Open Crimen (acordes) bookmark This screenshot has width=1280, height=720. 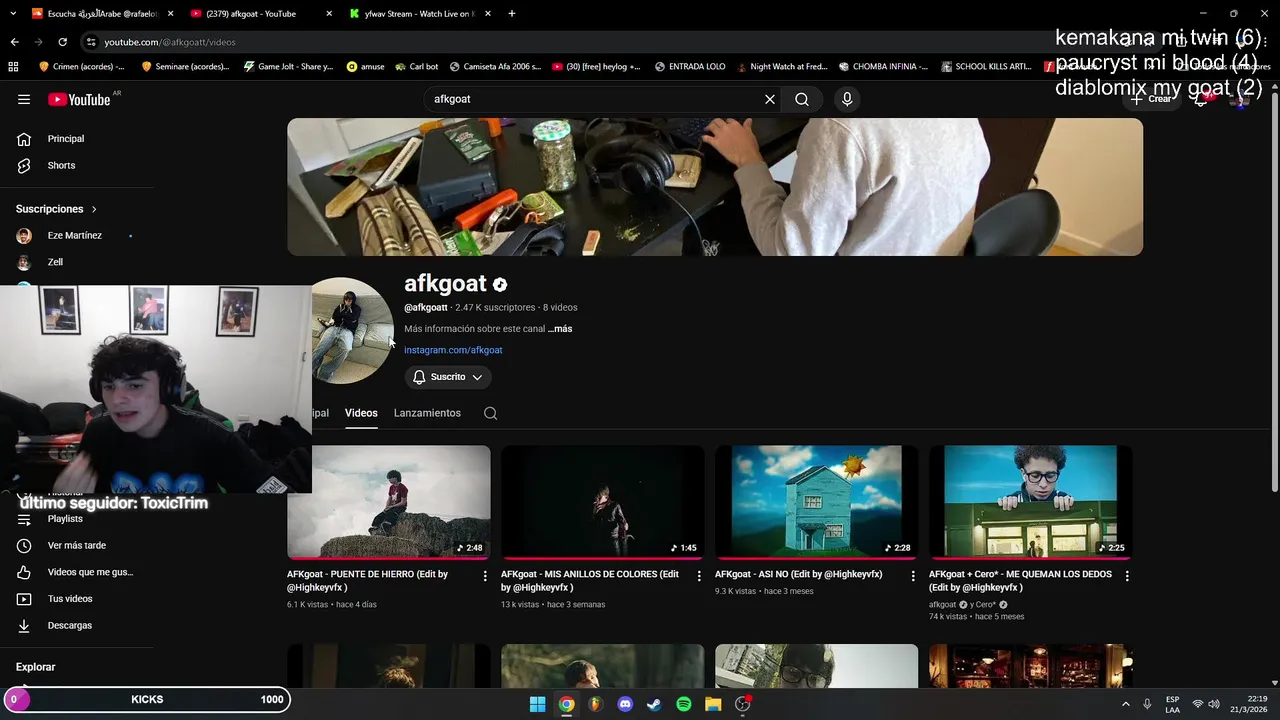tap(81, 67)
